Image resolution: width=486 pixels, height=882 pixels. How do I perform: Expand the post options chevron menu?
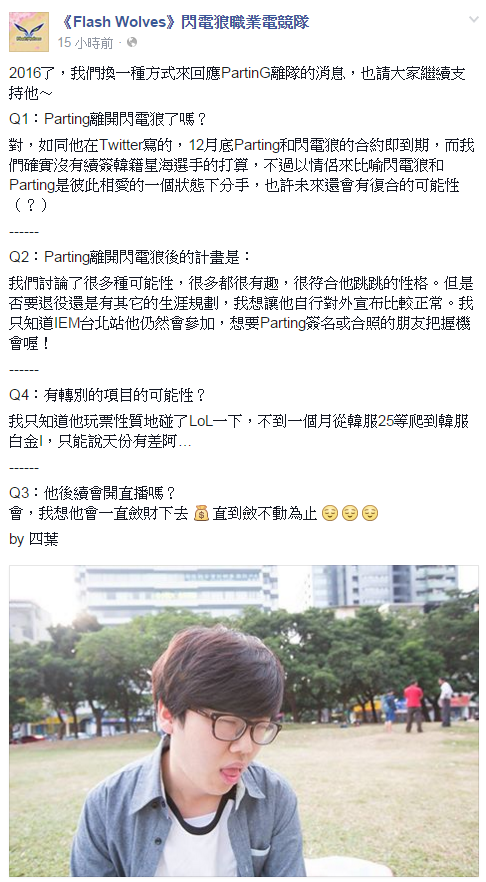click(x=473, y=20)
